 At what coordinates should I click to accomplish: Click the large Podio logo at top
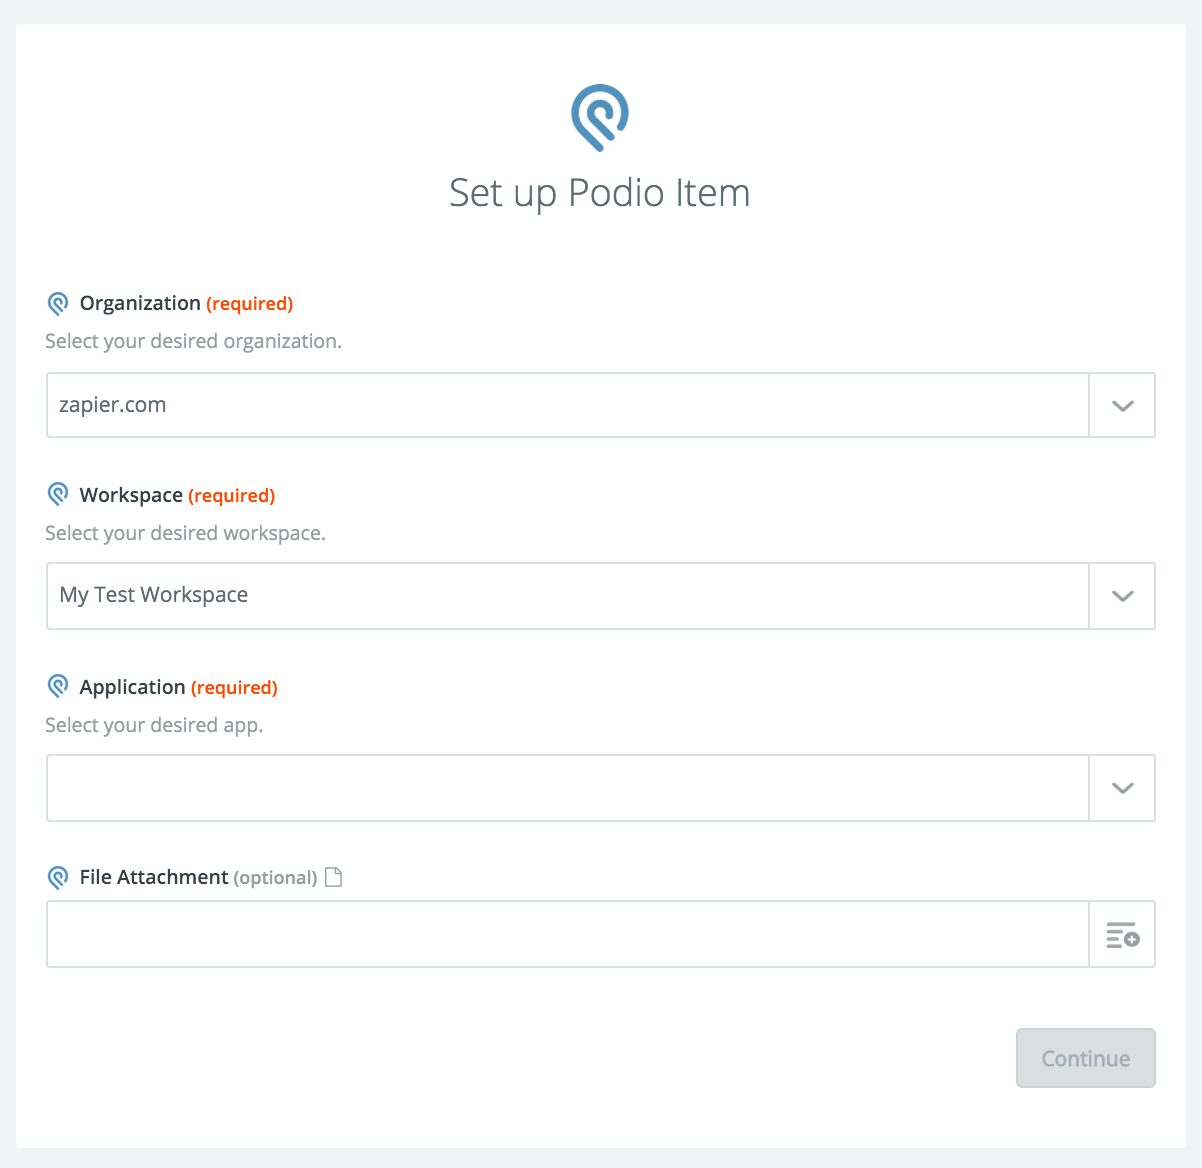point(600,118)
